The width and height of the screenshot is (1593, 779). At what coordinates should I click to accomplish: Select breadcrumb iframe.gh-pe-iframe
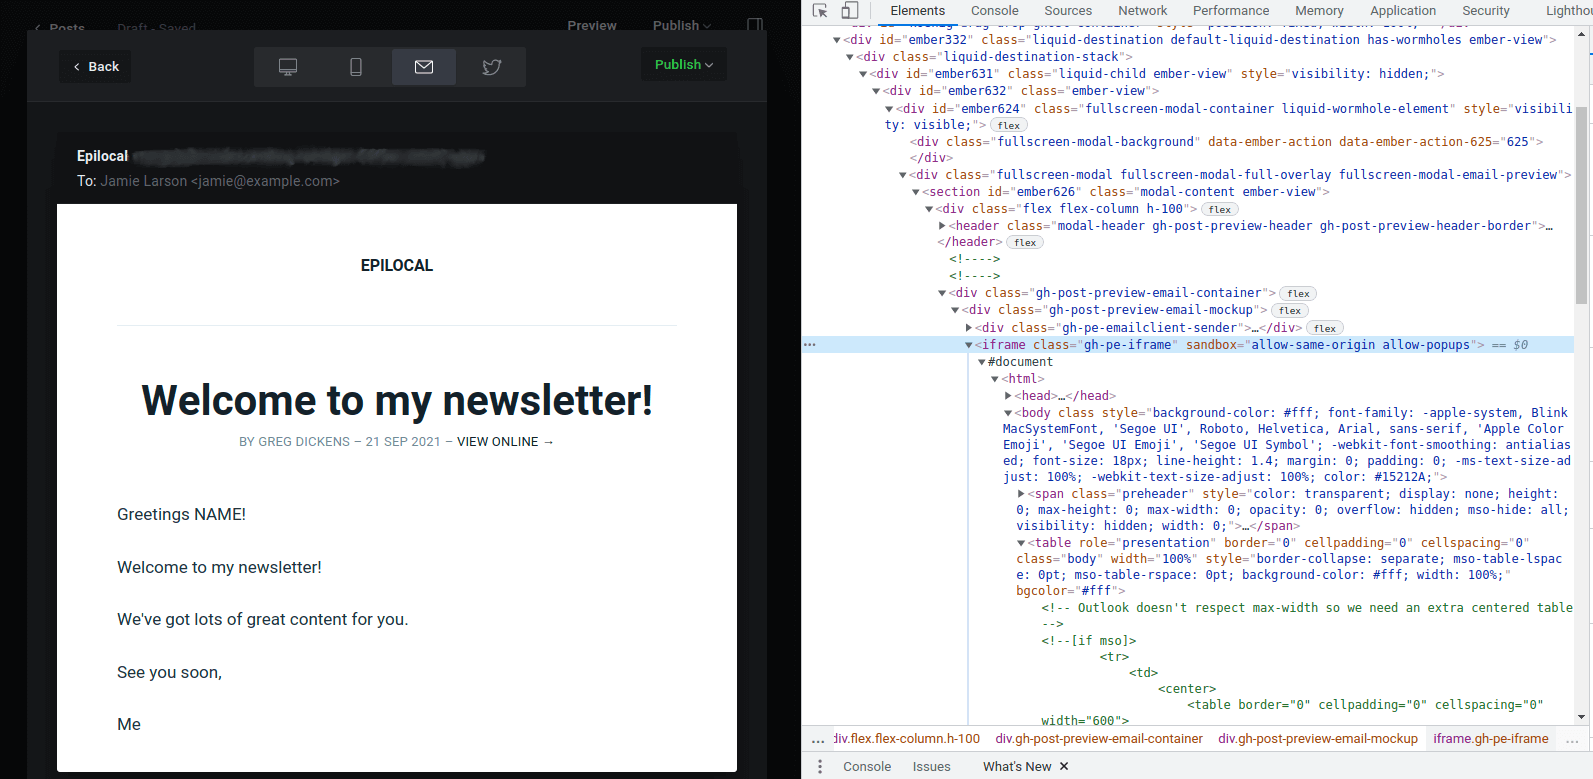tap(1491, 739)
